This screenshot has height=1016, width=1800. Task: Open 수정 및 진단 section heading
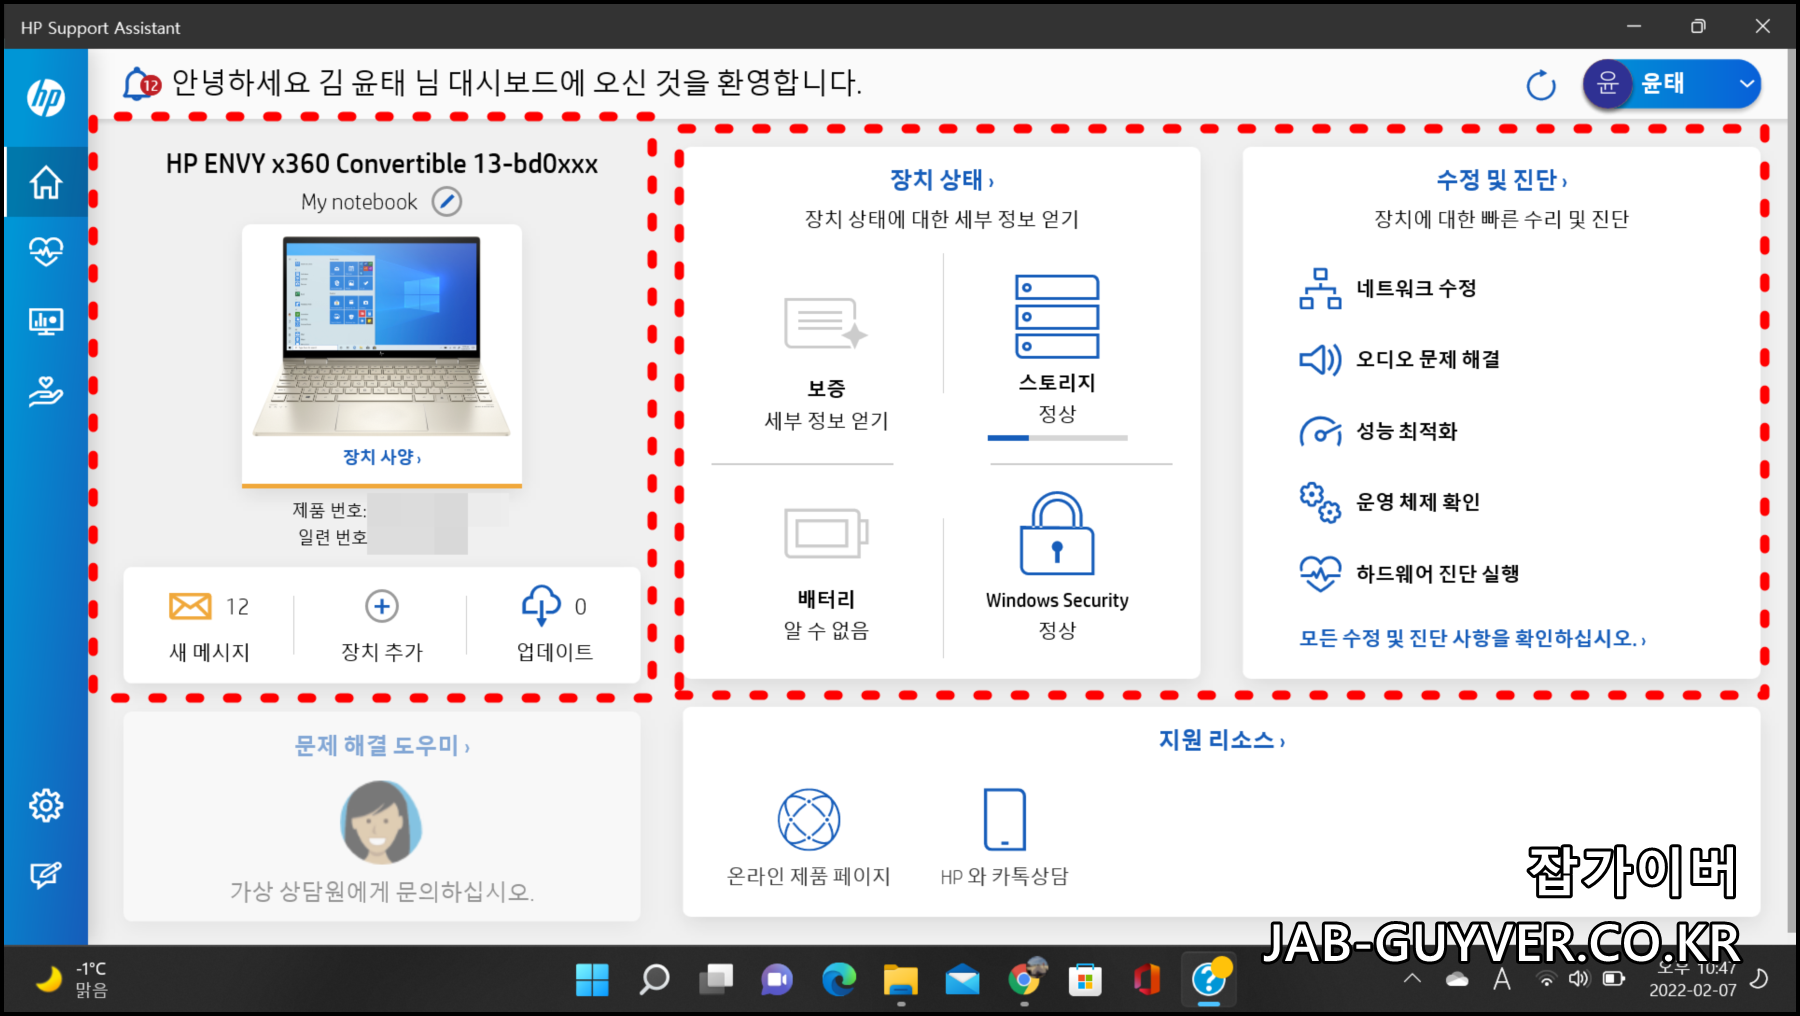point(1501,180)
